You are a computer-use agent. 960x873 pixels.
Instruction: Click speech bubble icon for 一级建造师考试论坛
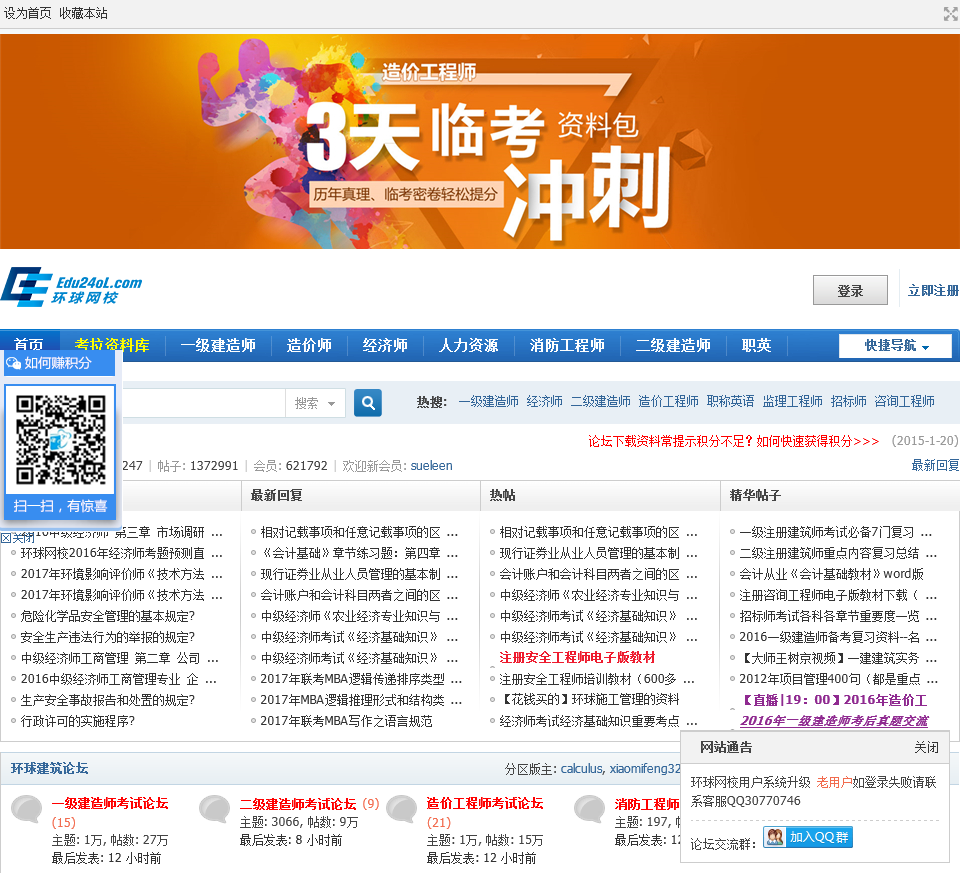pos(27,809)
